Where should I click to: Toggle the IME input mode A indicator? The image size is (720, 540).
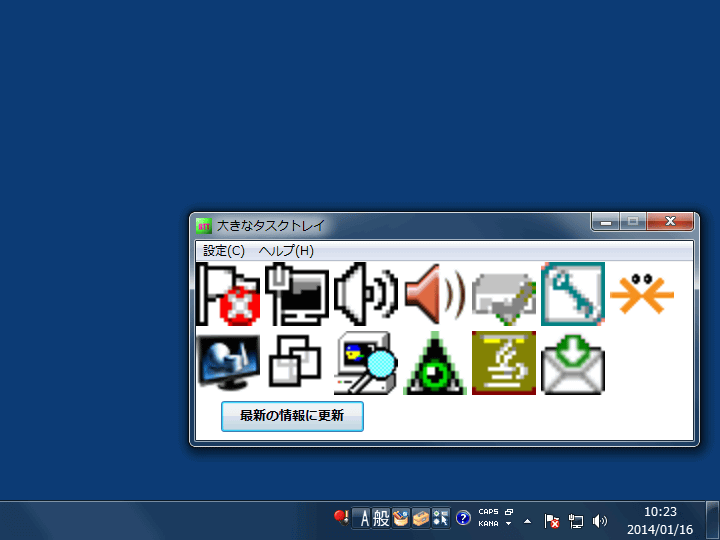click(x=365, y=518)
